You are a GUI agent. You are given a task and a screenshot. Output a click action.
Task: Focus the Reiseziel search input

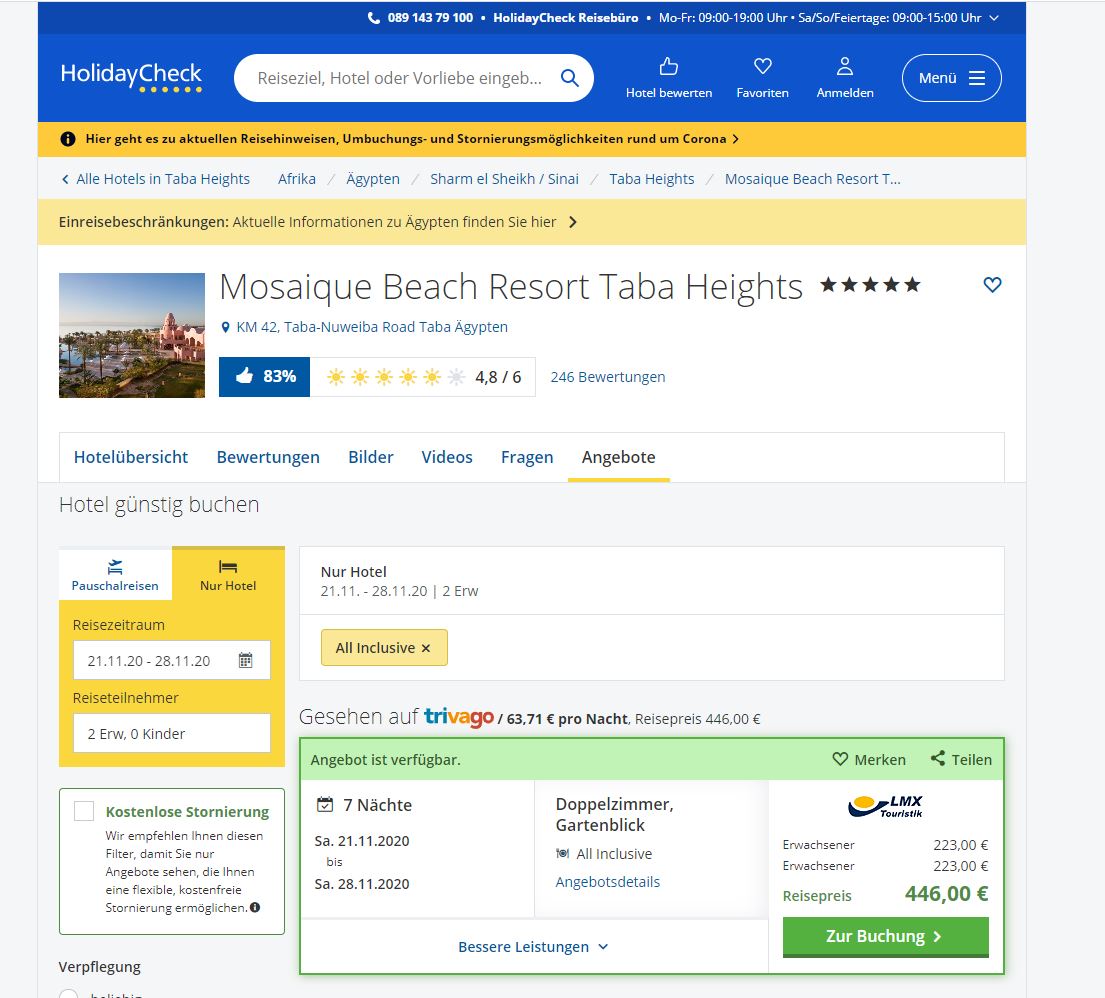click(400, 78)
